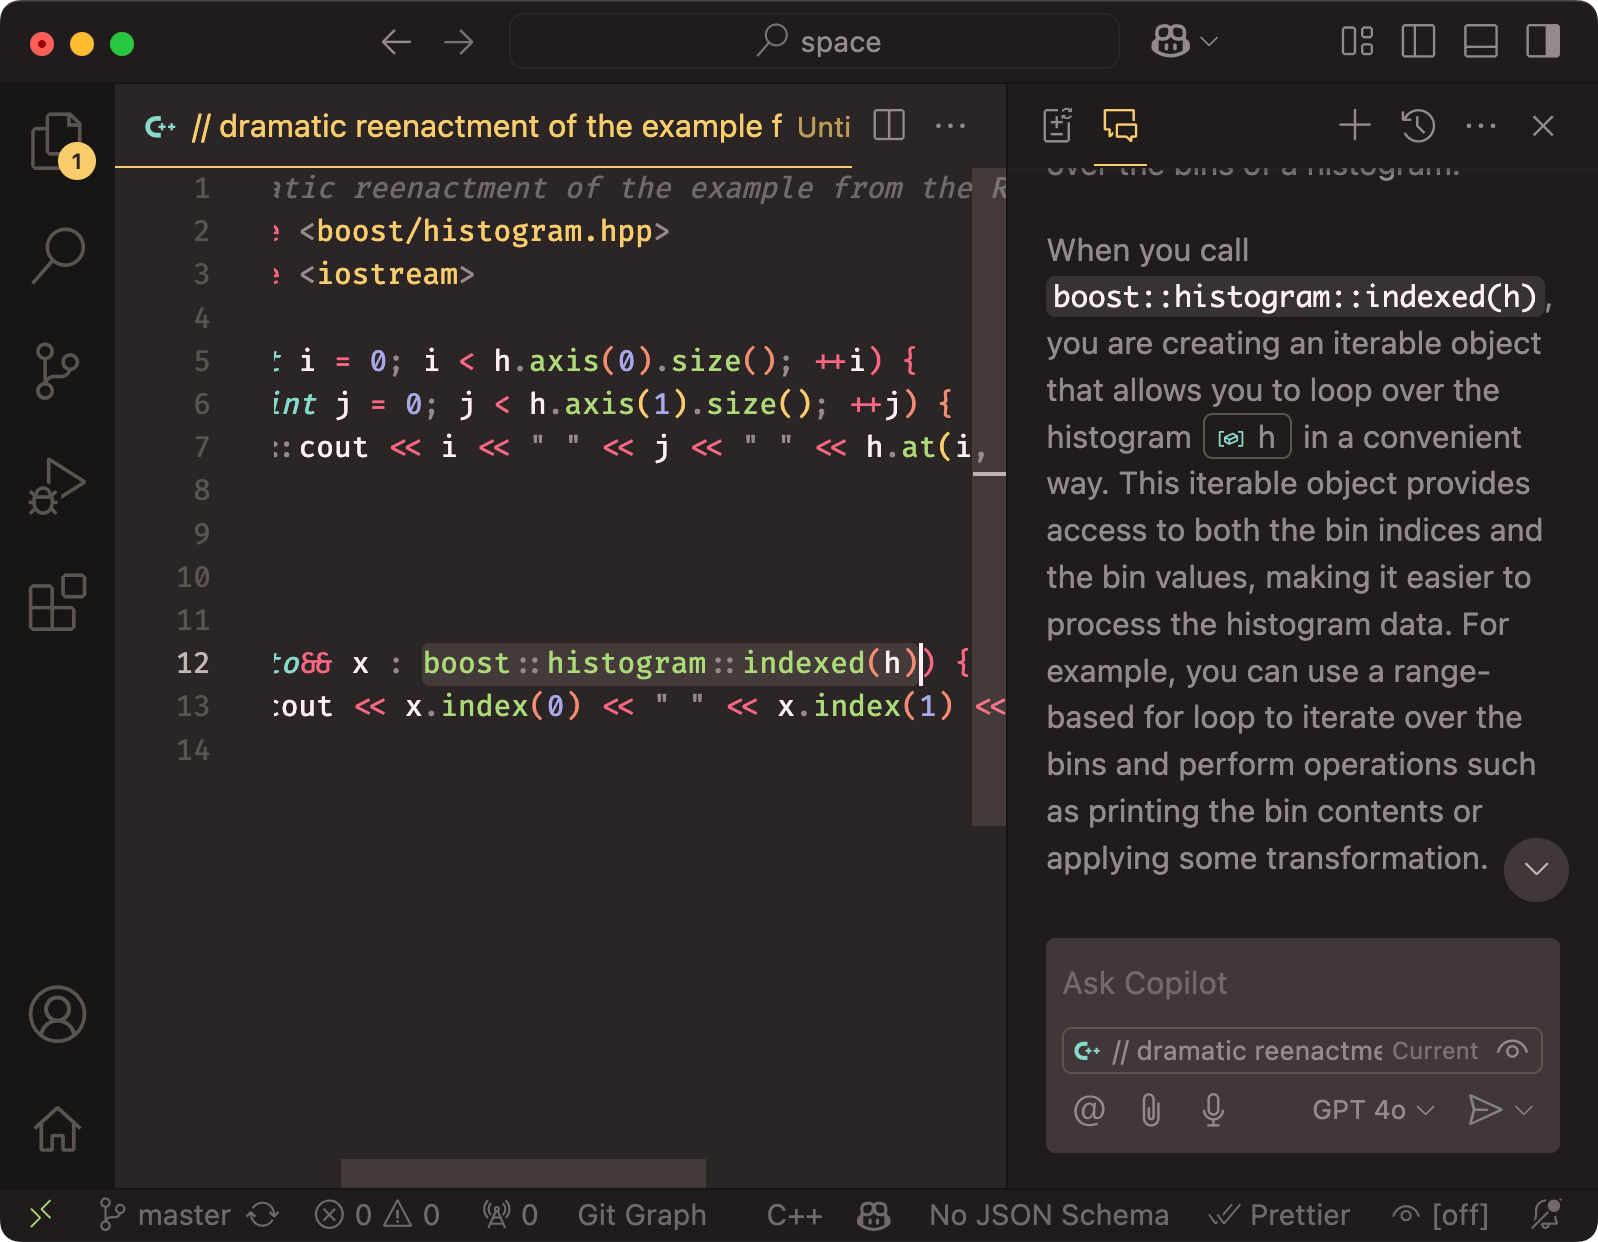Screen dimensions: 1598x1242
Task: Add context with the @ button
Action: (x=1089, y=1110)
